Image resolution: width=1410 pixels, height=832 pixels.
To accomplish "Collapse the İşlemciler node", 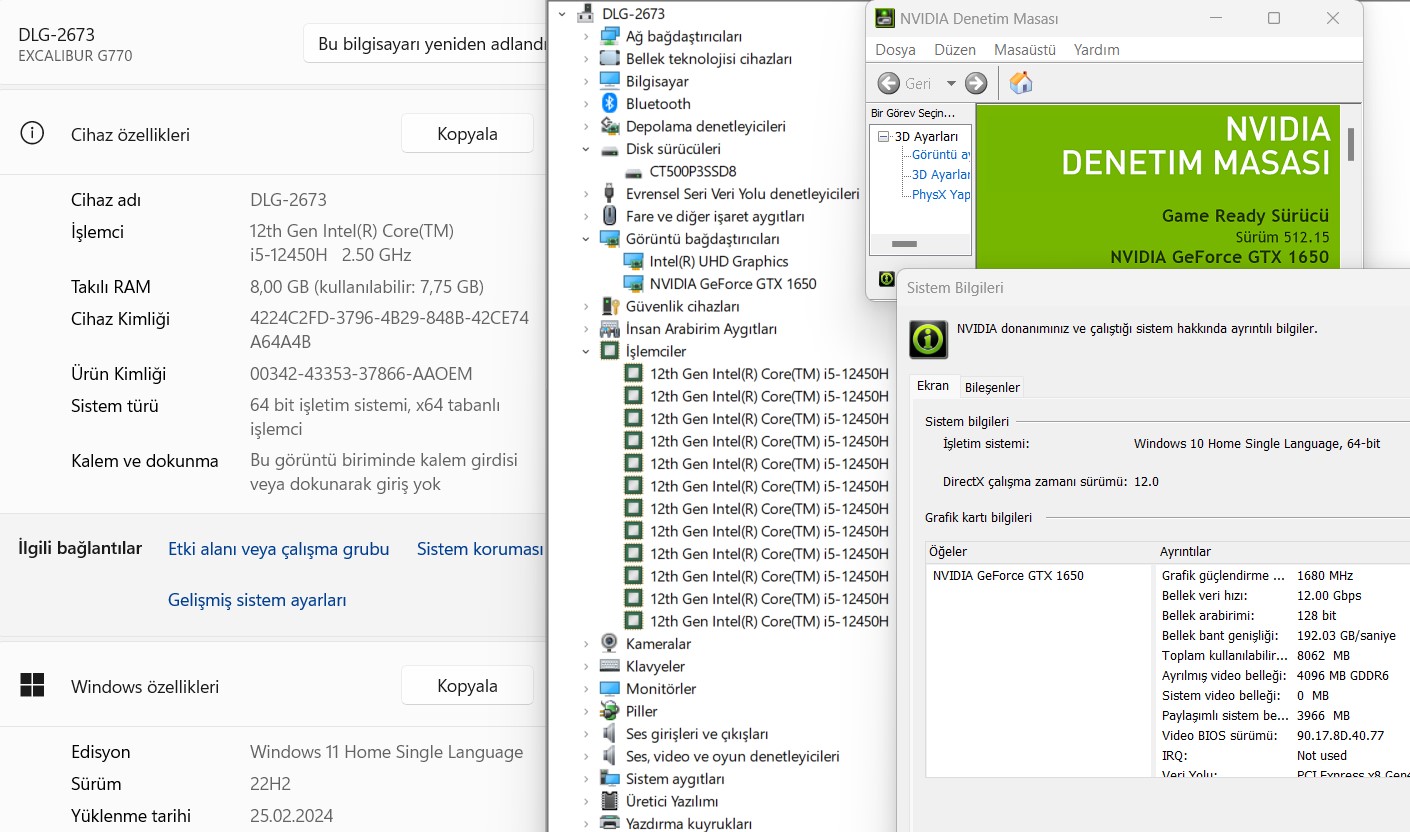I will tap(587, 351).
